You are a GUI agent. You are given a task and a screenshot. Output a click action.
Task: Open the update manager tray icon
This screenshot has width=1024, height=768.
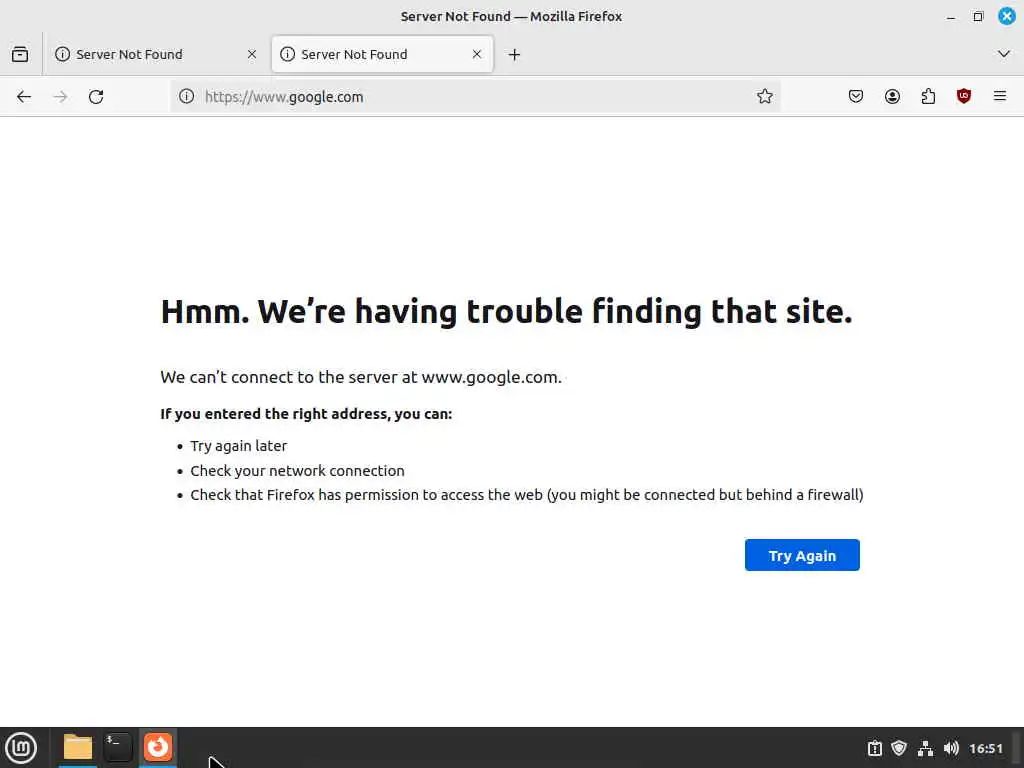click(874, 748)
